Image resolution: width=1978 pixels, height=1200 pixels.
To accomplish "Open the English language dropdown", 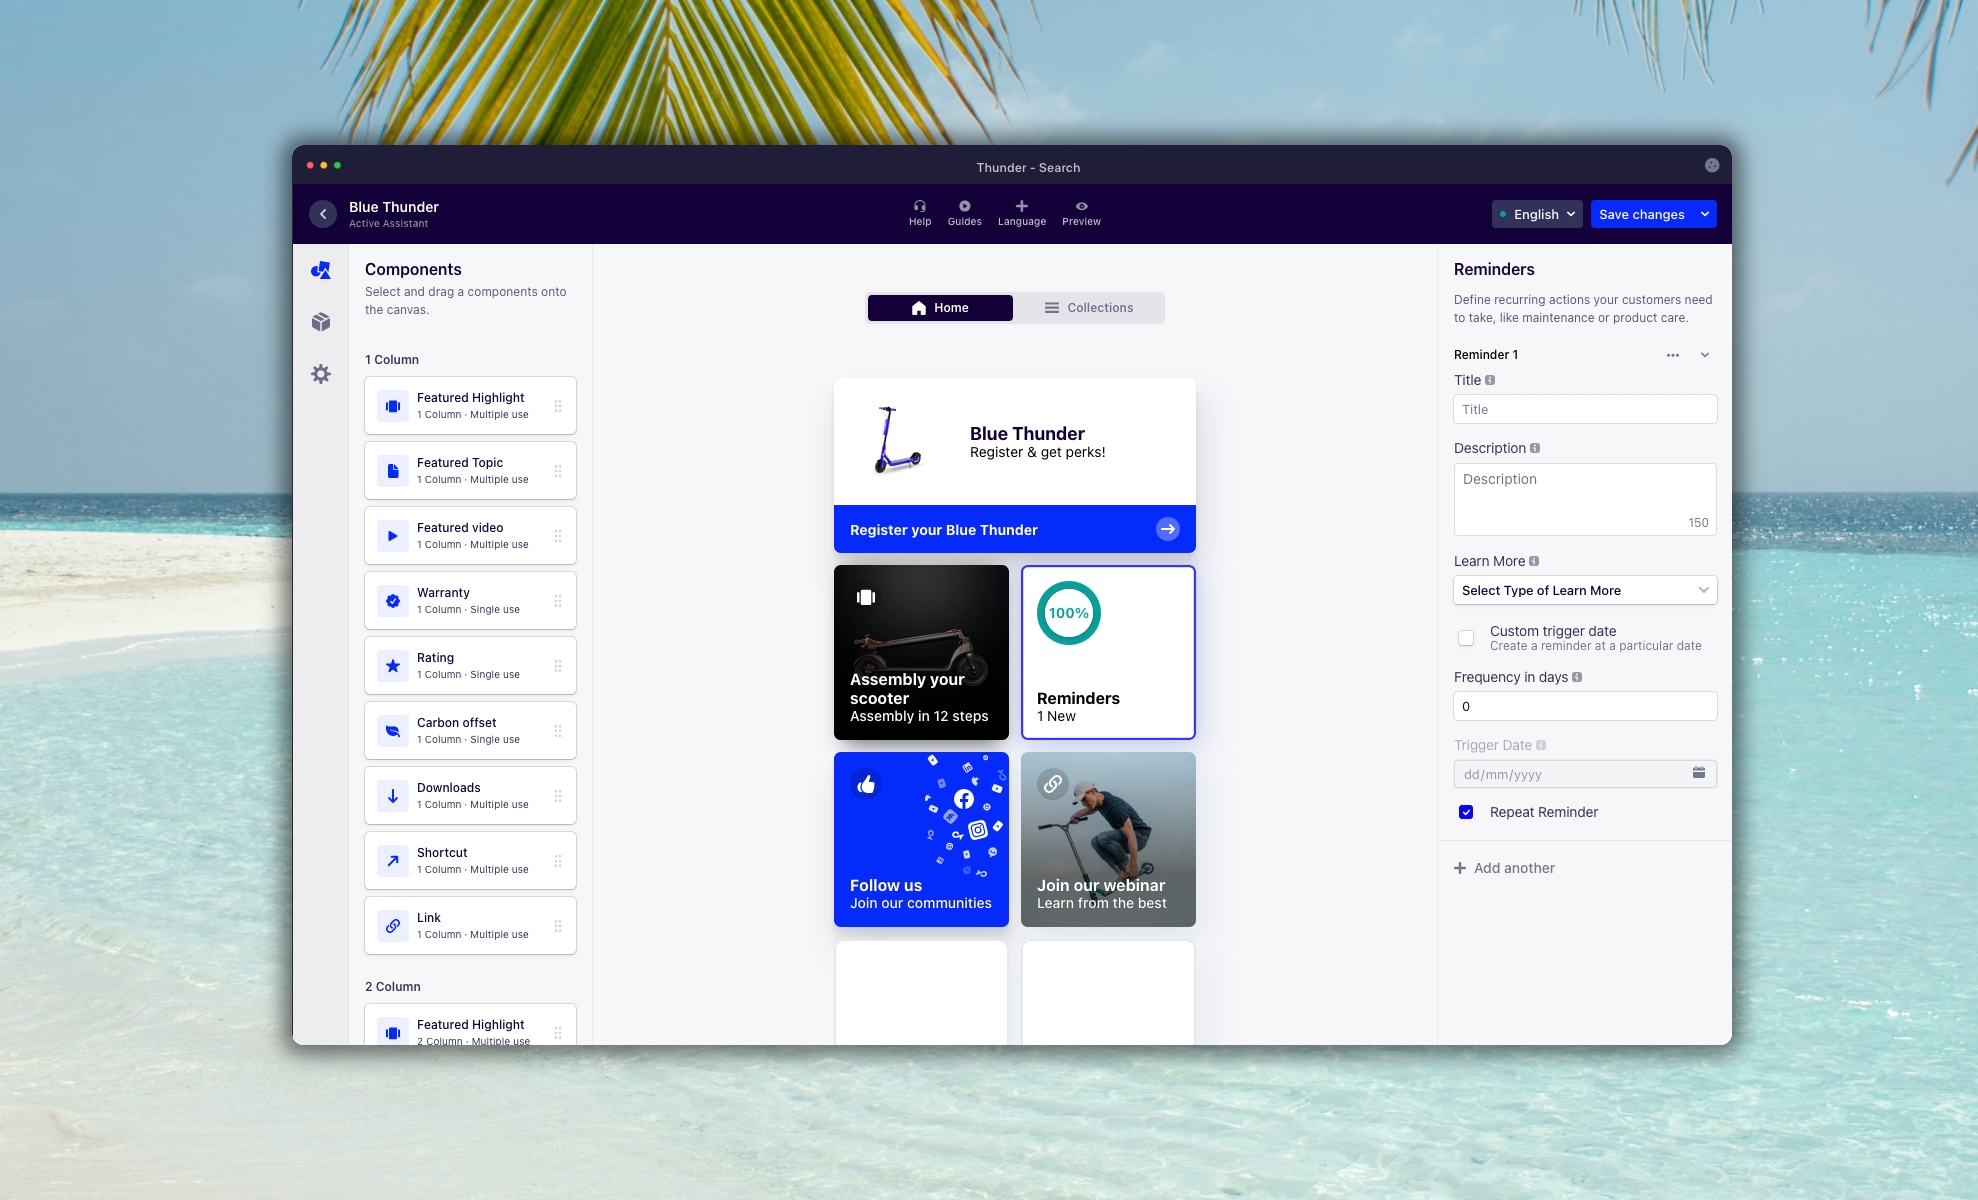I will (x=1537, y=214).
